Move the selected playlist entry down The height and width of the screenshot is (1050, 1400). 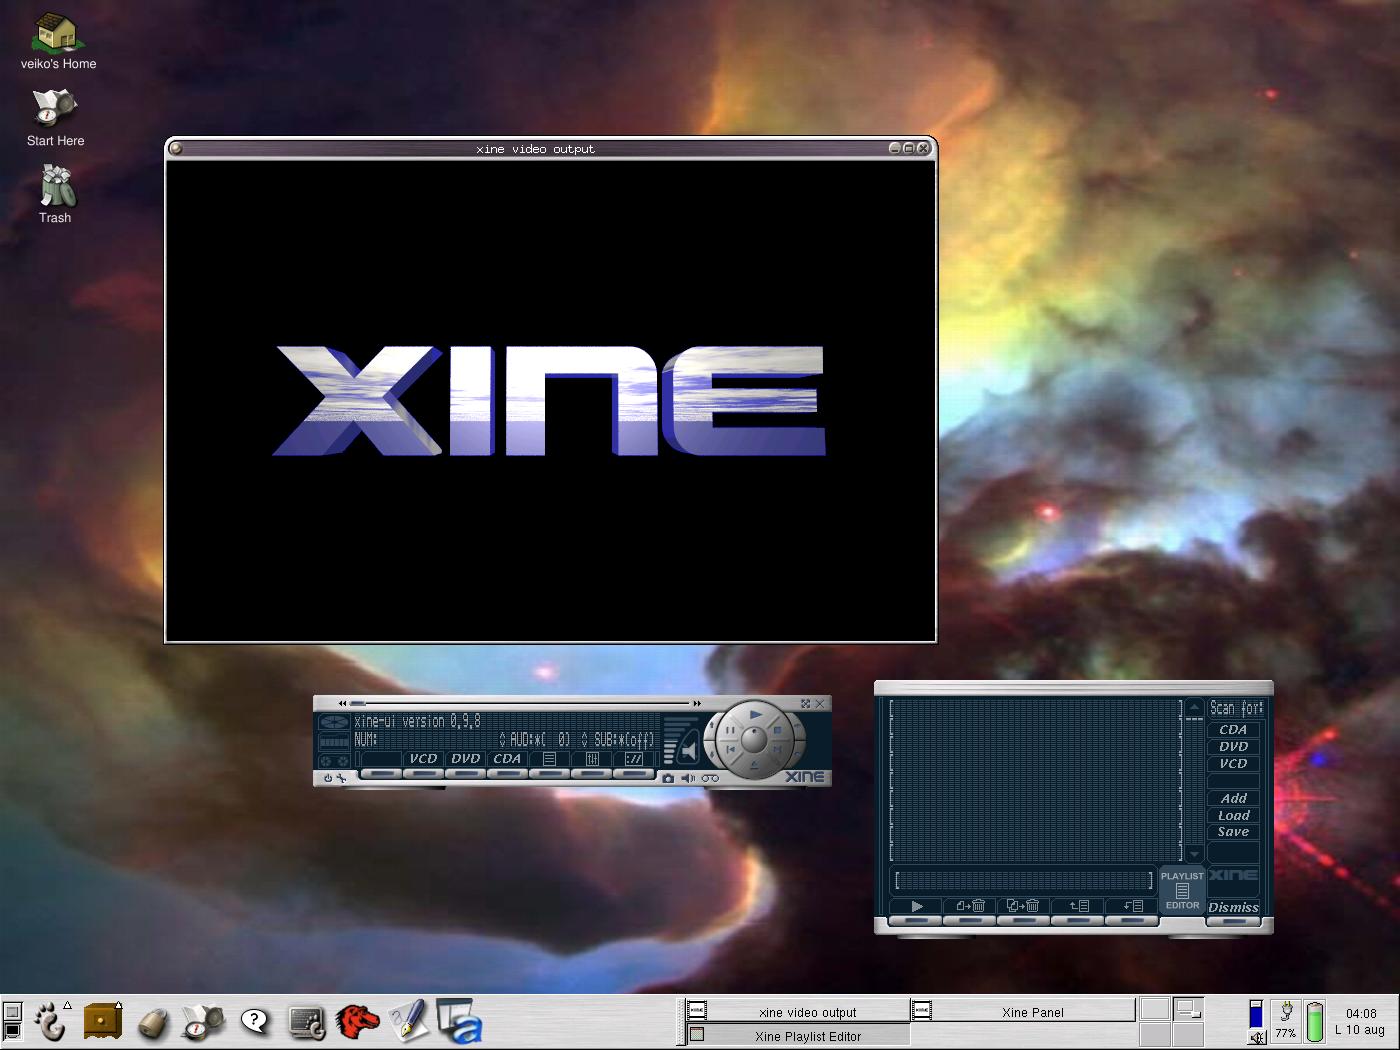coord(1132,906)
